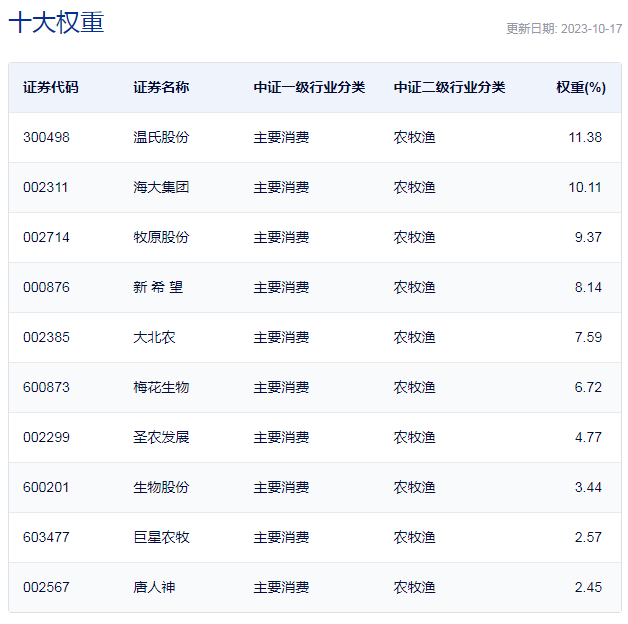Viewport: 628px width, 624px height.
Task: Click 农牧渔 in the 圣农发展 row
Action: click(415, 437)
